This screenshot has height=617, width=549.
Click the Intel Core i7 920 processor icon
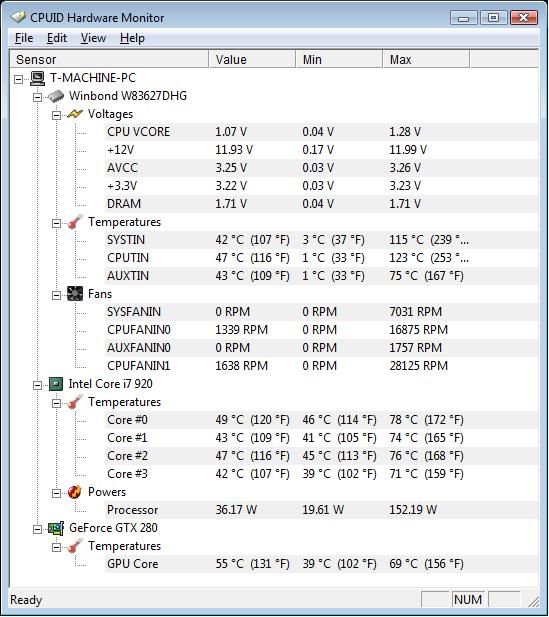point(56,384)
